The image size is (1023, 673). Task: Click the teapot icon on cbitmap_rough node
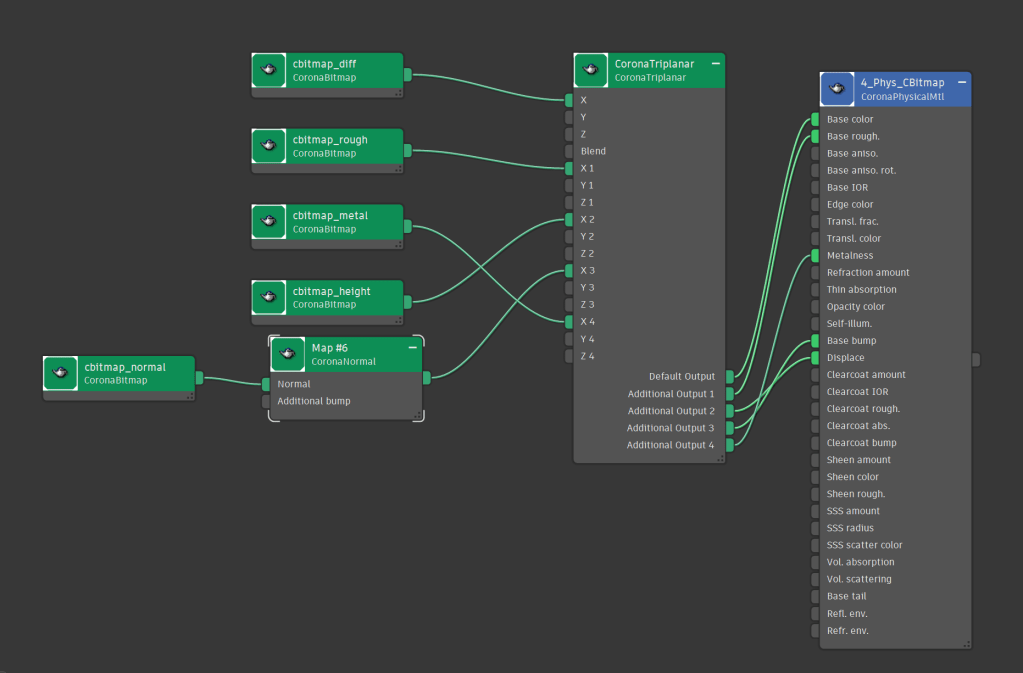269,146
